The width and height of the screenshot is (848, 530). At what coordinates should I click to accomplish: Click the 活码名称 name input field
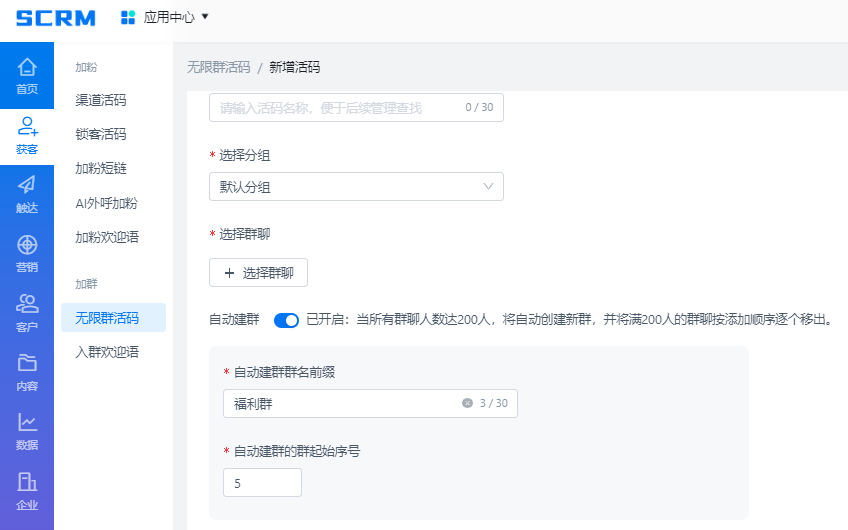point(335,107)
